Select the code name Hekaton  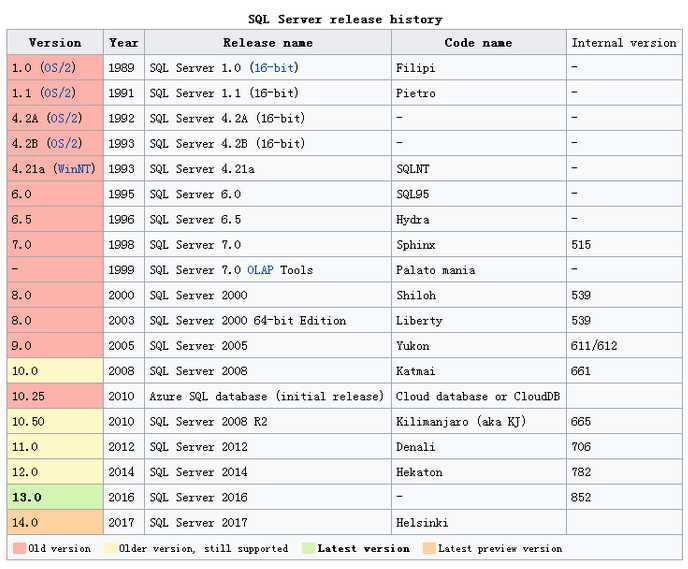point(419,472)
